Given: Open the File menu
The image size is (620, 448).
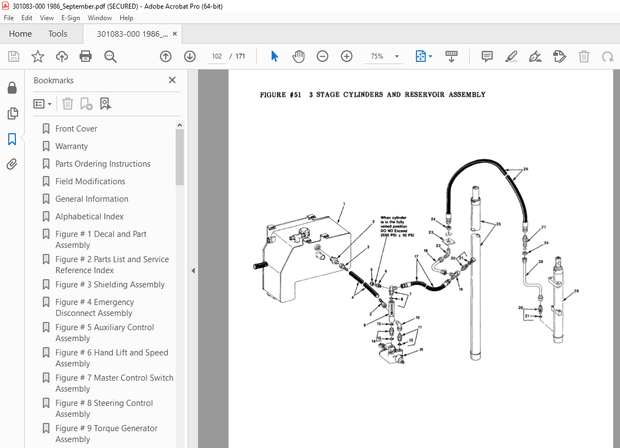Looking at the screenshot, I should (9, 18).
